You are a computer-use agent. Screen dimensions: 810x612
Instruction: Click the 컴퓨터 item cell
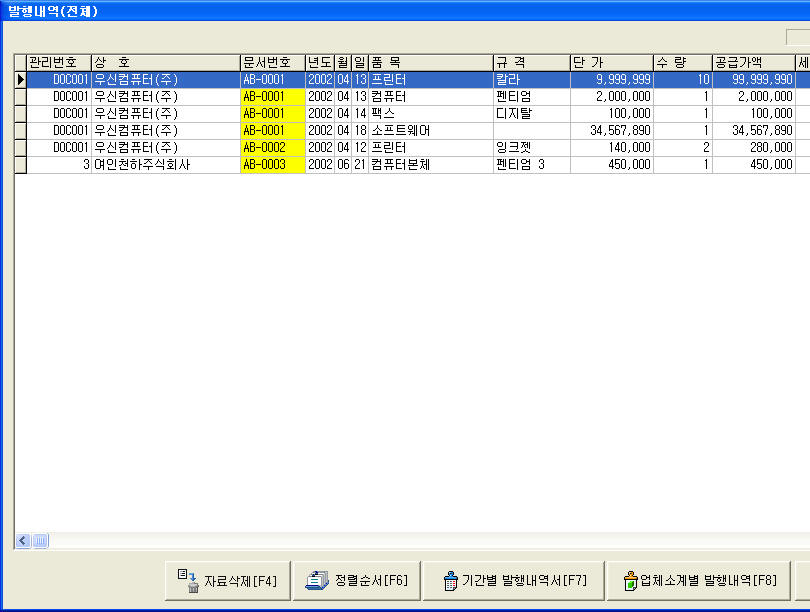[431, 97]
